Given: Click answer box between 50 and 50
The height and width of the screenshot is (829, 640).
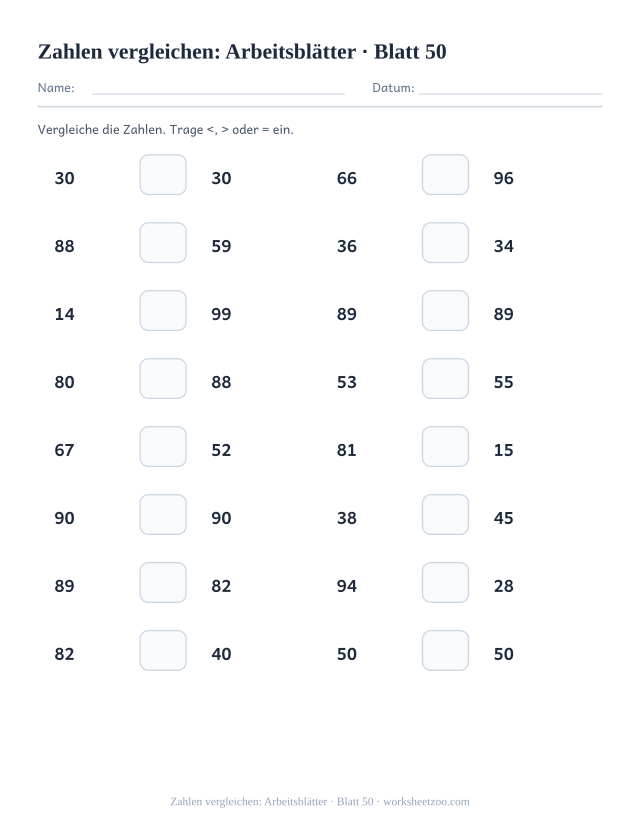Looking at the screenshot, I should click(445, 650).
